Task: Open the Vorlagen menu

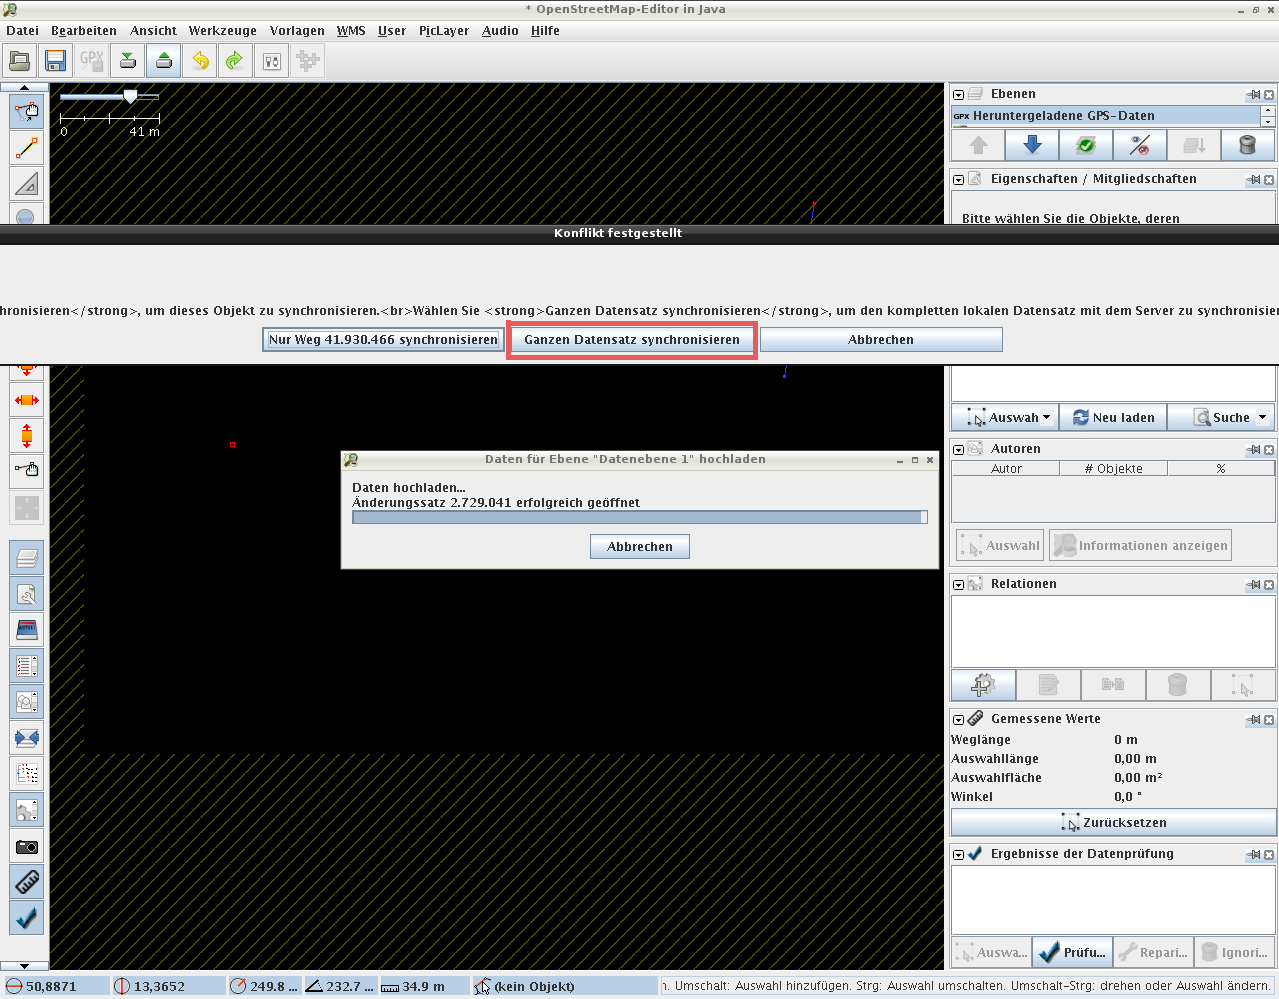Action: 297,31
